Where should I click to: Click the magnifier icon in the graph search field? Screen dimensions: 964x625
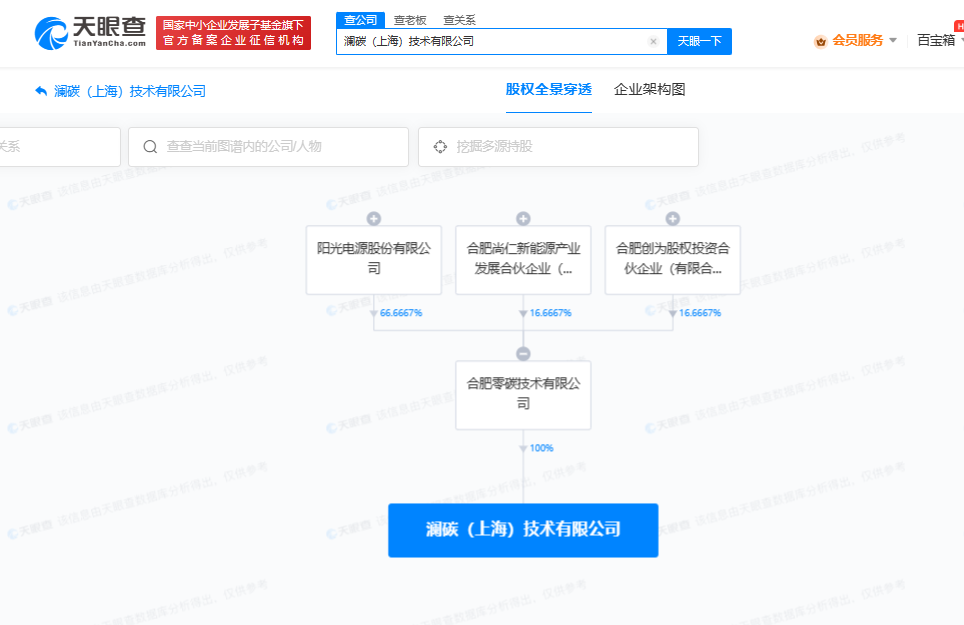coord(150,147)
